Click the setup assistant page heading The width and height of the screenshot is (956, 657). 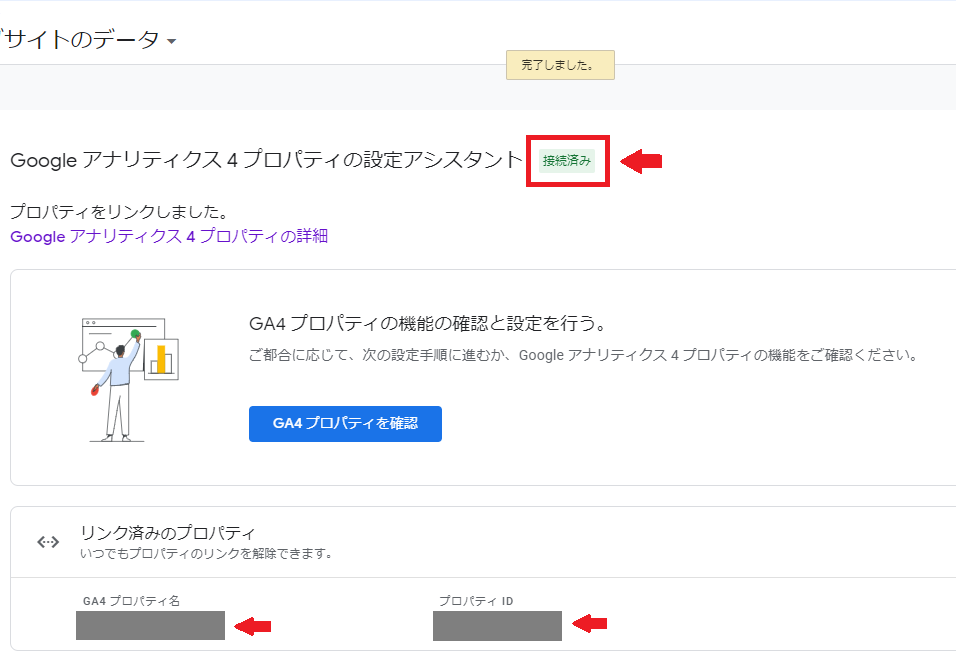266,160
